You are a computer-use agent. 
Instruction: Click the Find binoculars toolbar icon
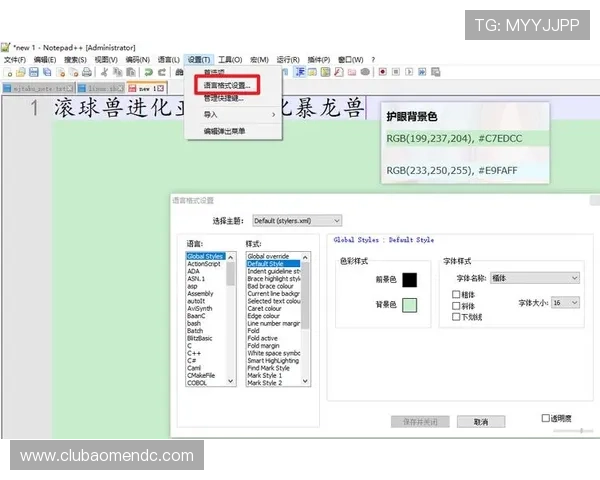coord(178,72)
